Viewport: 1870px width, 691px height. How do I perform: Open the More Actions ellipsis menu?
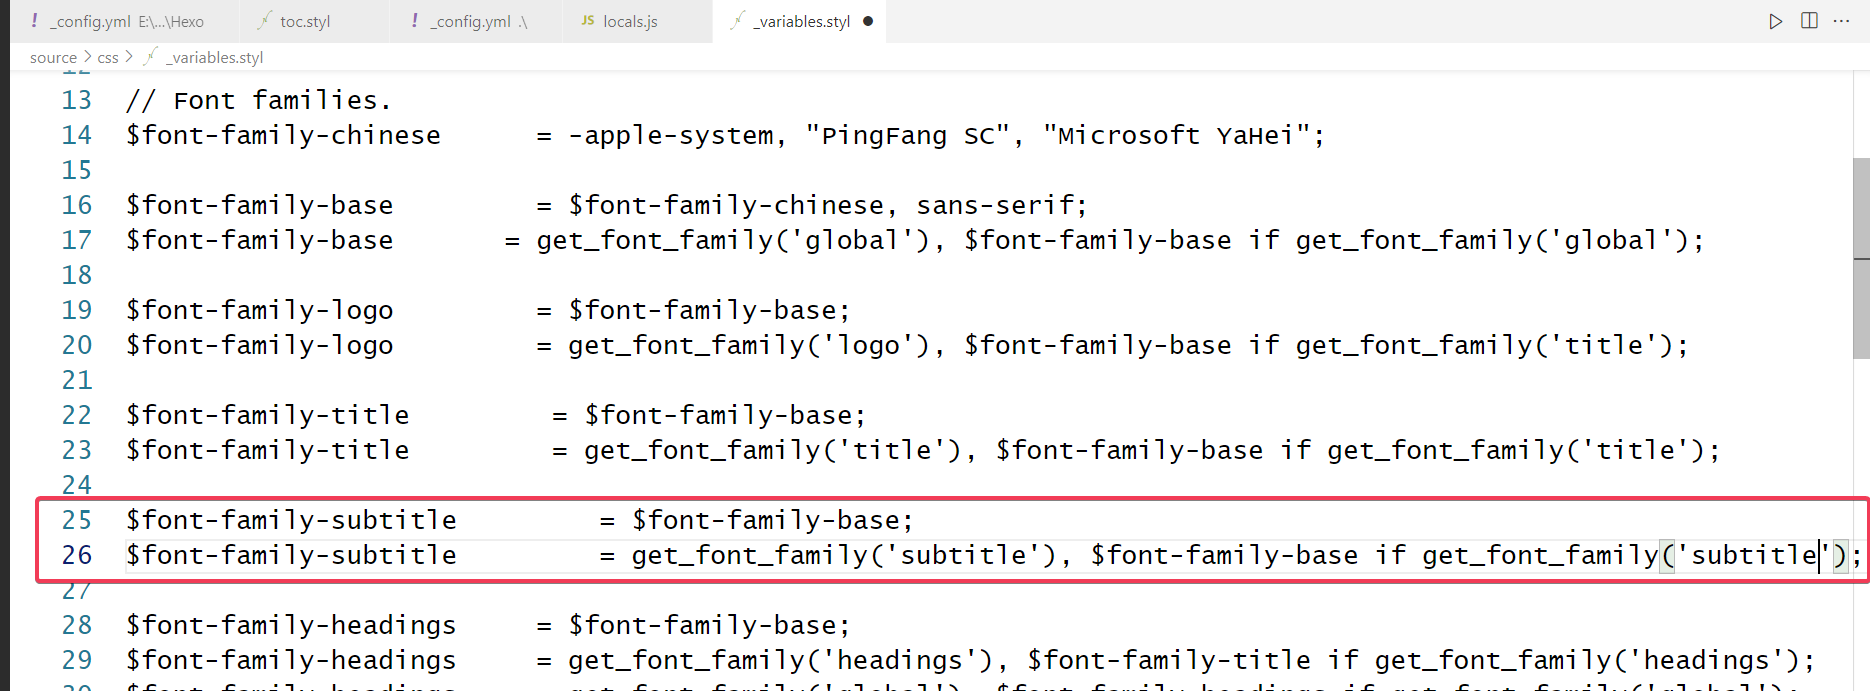pyautogui.click(x=1841, y=21)
